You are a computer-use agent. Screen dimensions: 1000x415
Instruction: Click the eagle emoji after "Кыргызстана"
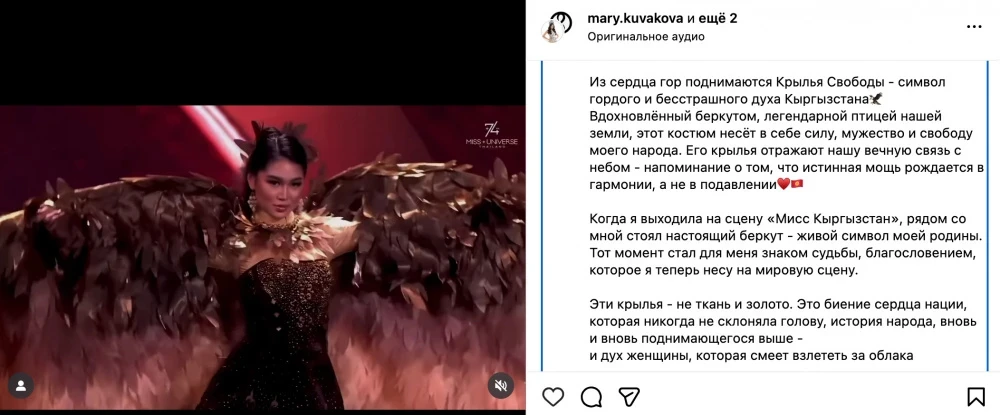876,99
